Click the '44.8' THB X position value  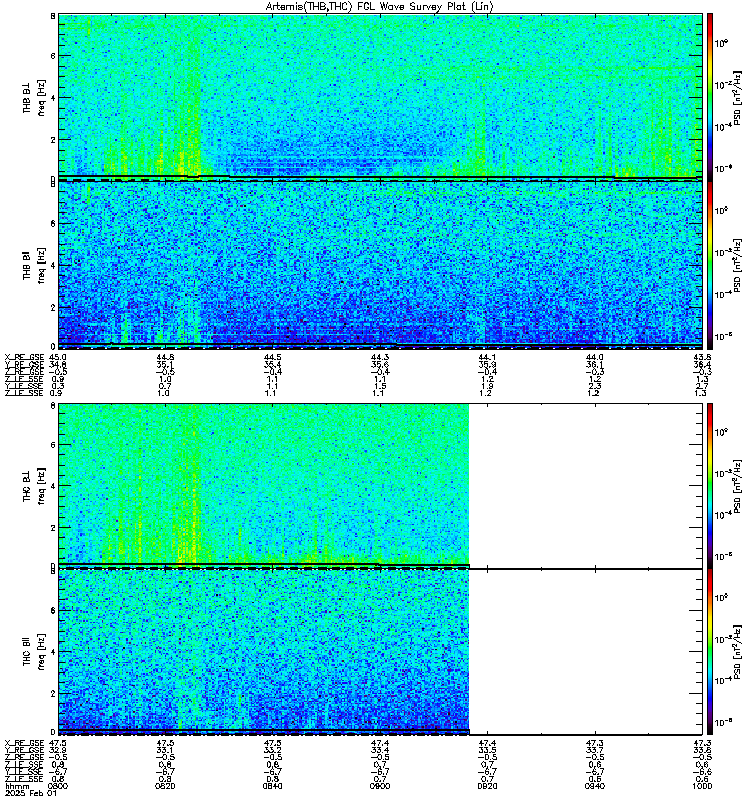coord(165,357)
